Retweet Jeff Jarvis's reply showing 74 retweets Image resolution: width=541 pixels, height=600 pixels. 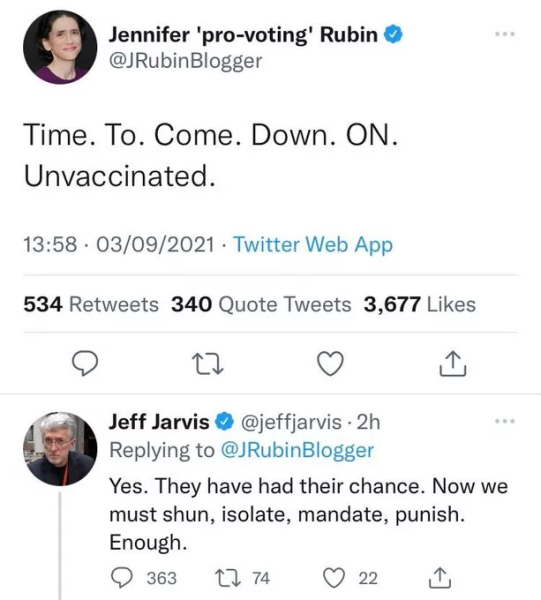tap(228, 578)
